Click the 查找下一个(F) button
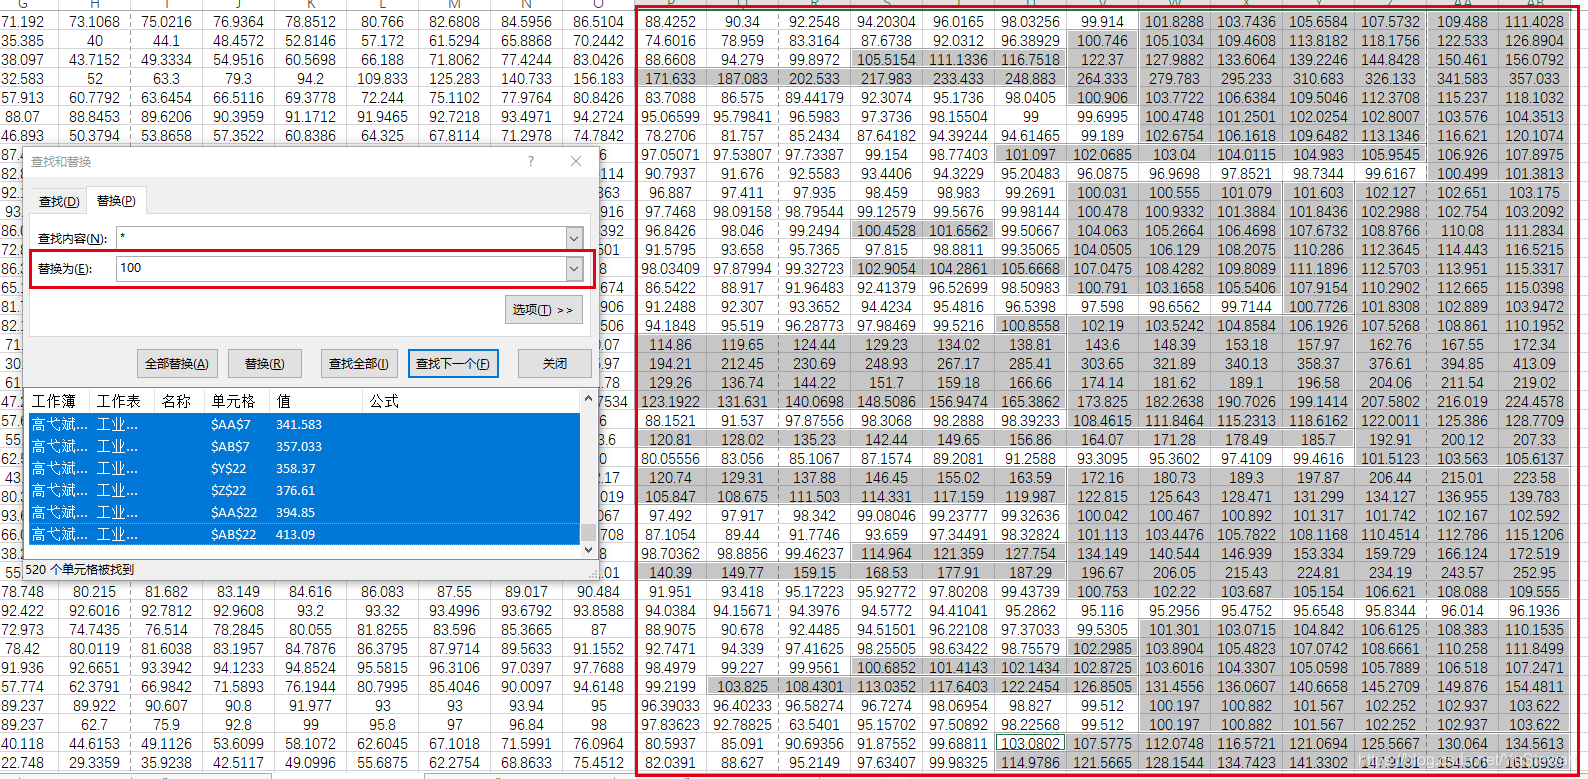 tap(453, 364)
